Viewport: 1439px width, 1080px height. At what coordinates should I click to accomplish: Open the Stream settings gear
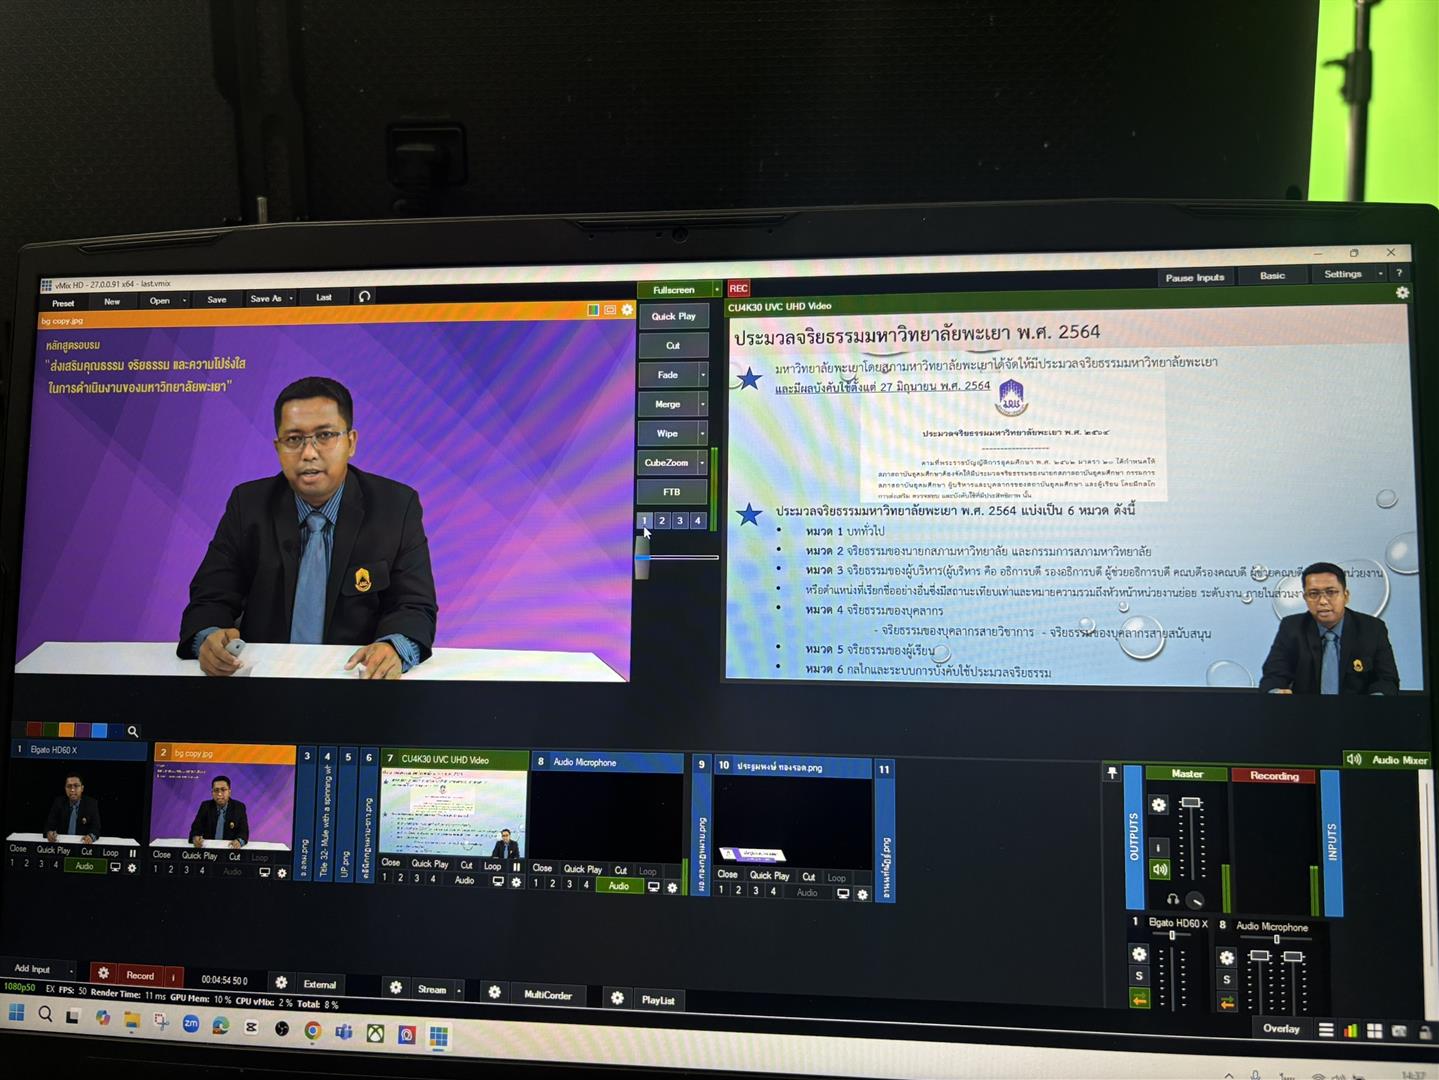point(396,988)
